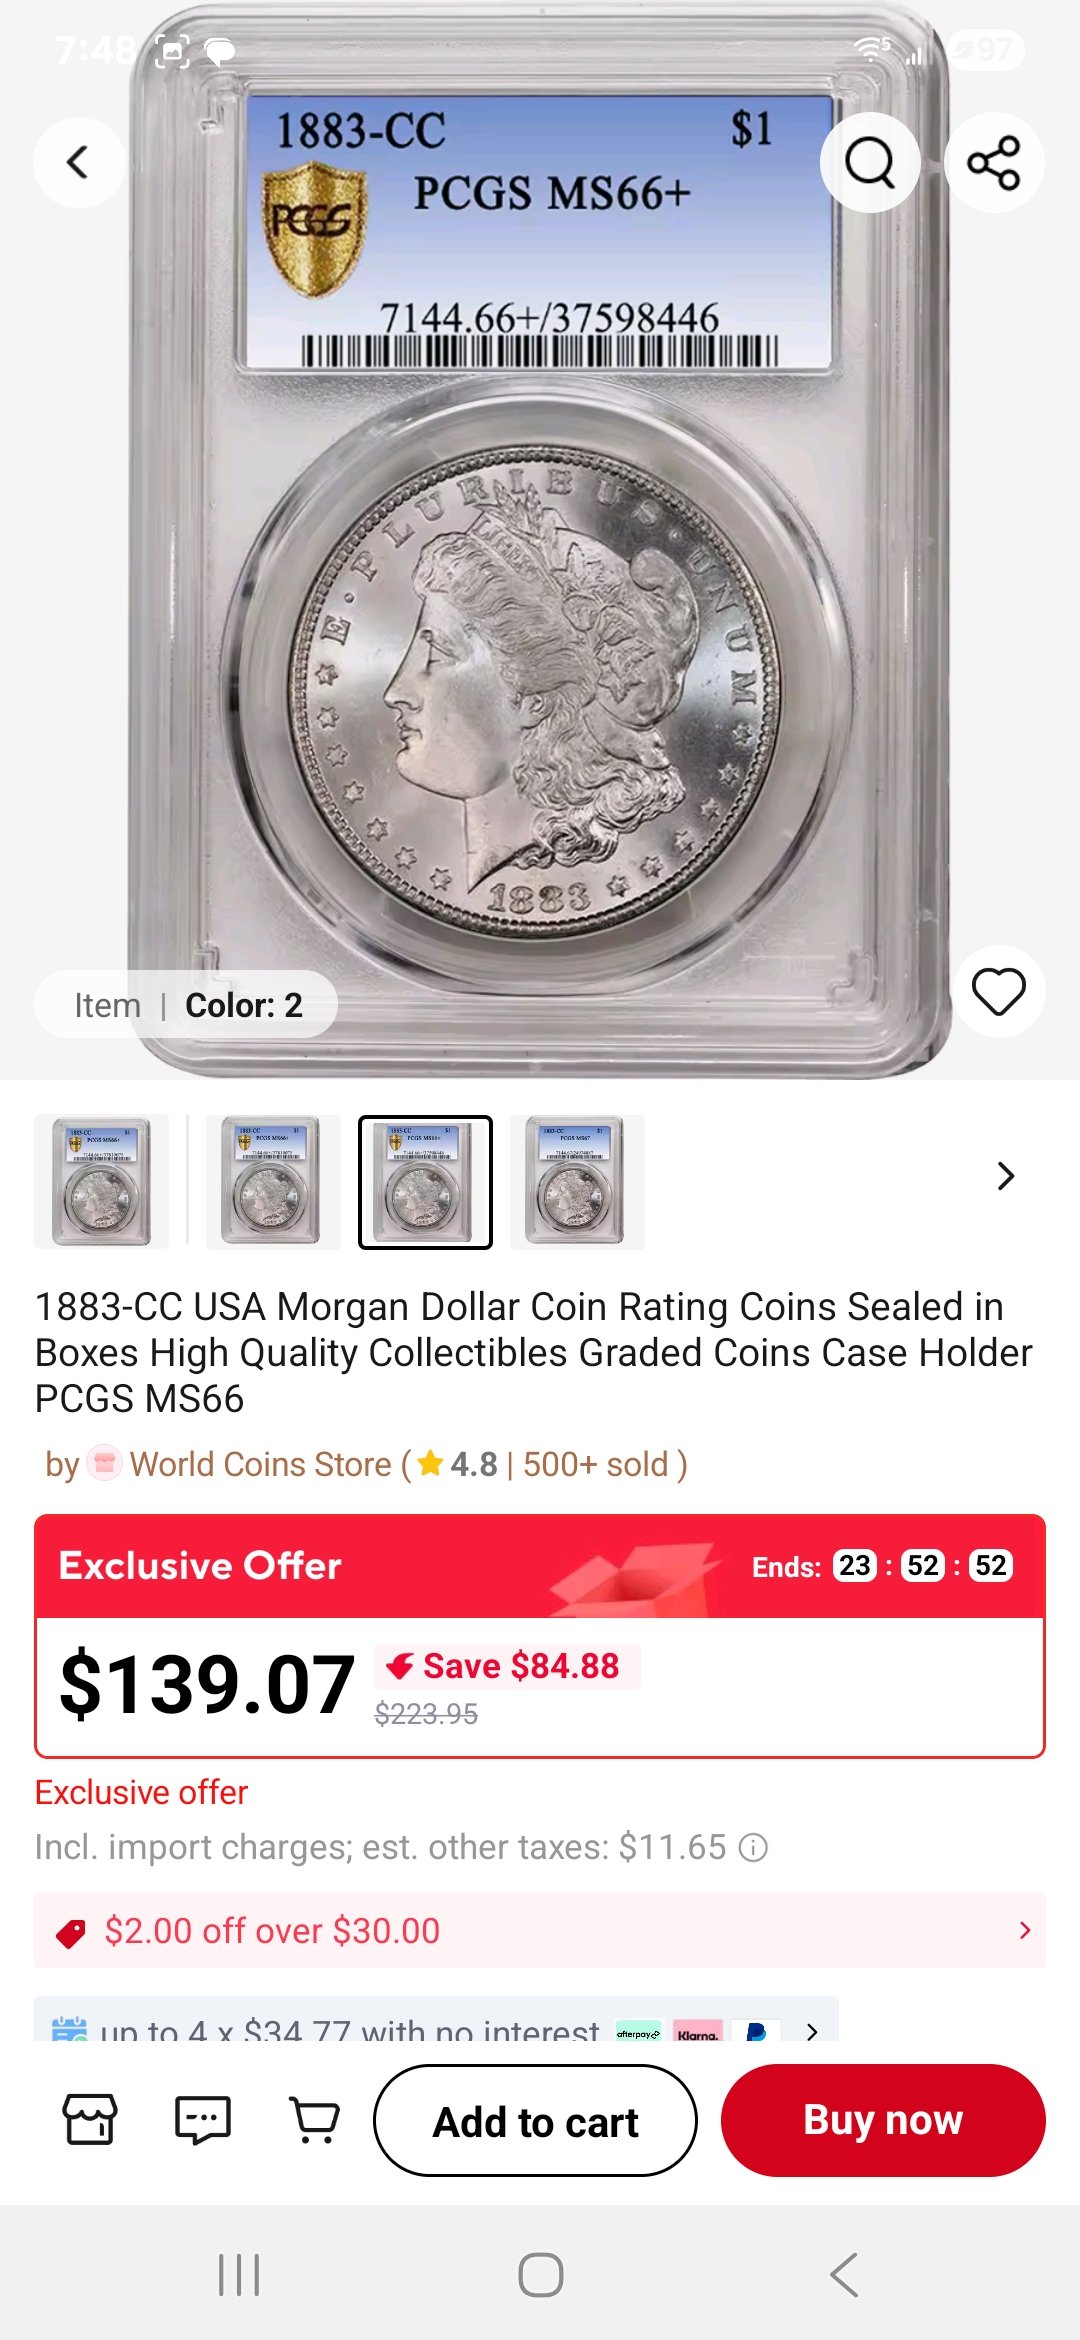This screenshot has width=1080, height=2340.
Task: Expand $2.00 off over $30.00 coupon
Action: point(540,1930)
